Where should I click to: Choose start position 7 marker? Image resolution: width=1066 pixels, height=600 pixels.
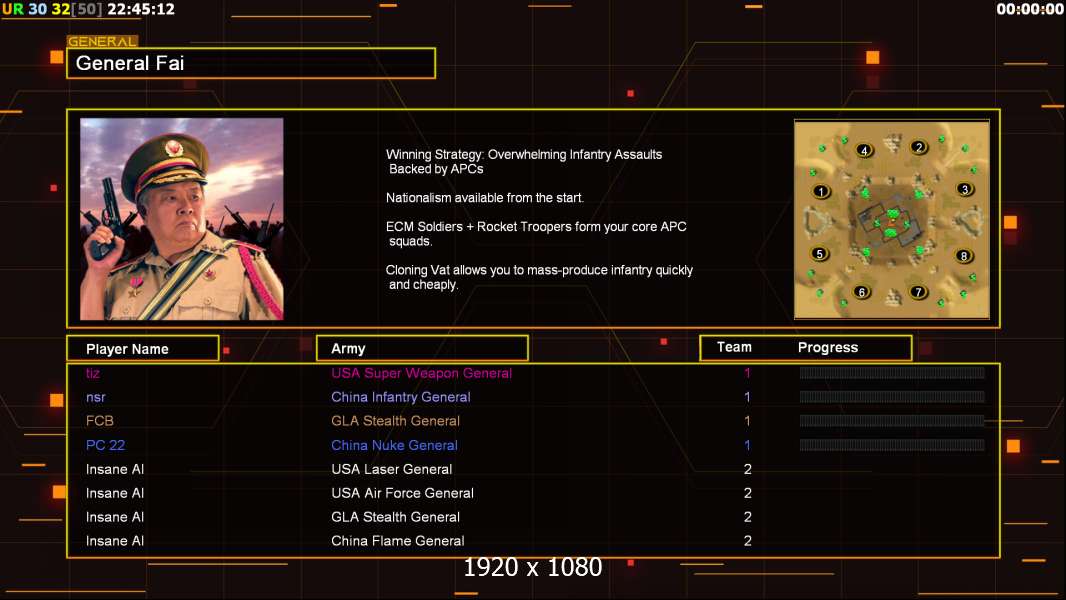coord(919,292)
